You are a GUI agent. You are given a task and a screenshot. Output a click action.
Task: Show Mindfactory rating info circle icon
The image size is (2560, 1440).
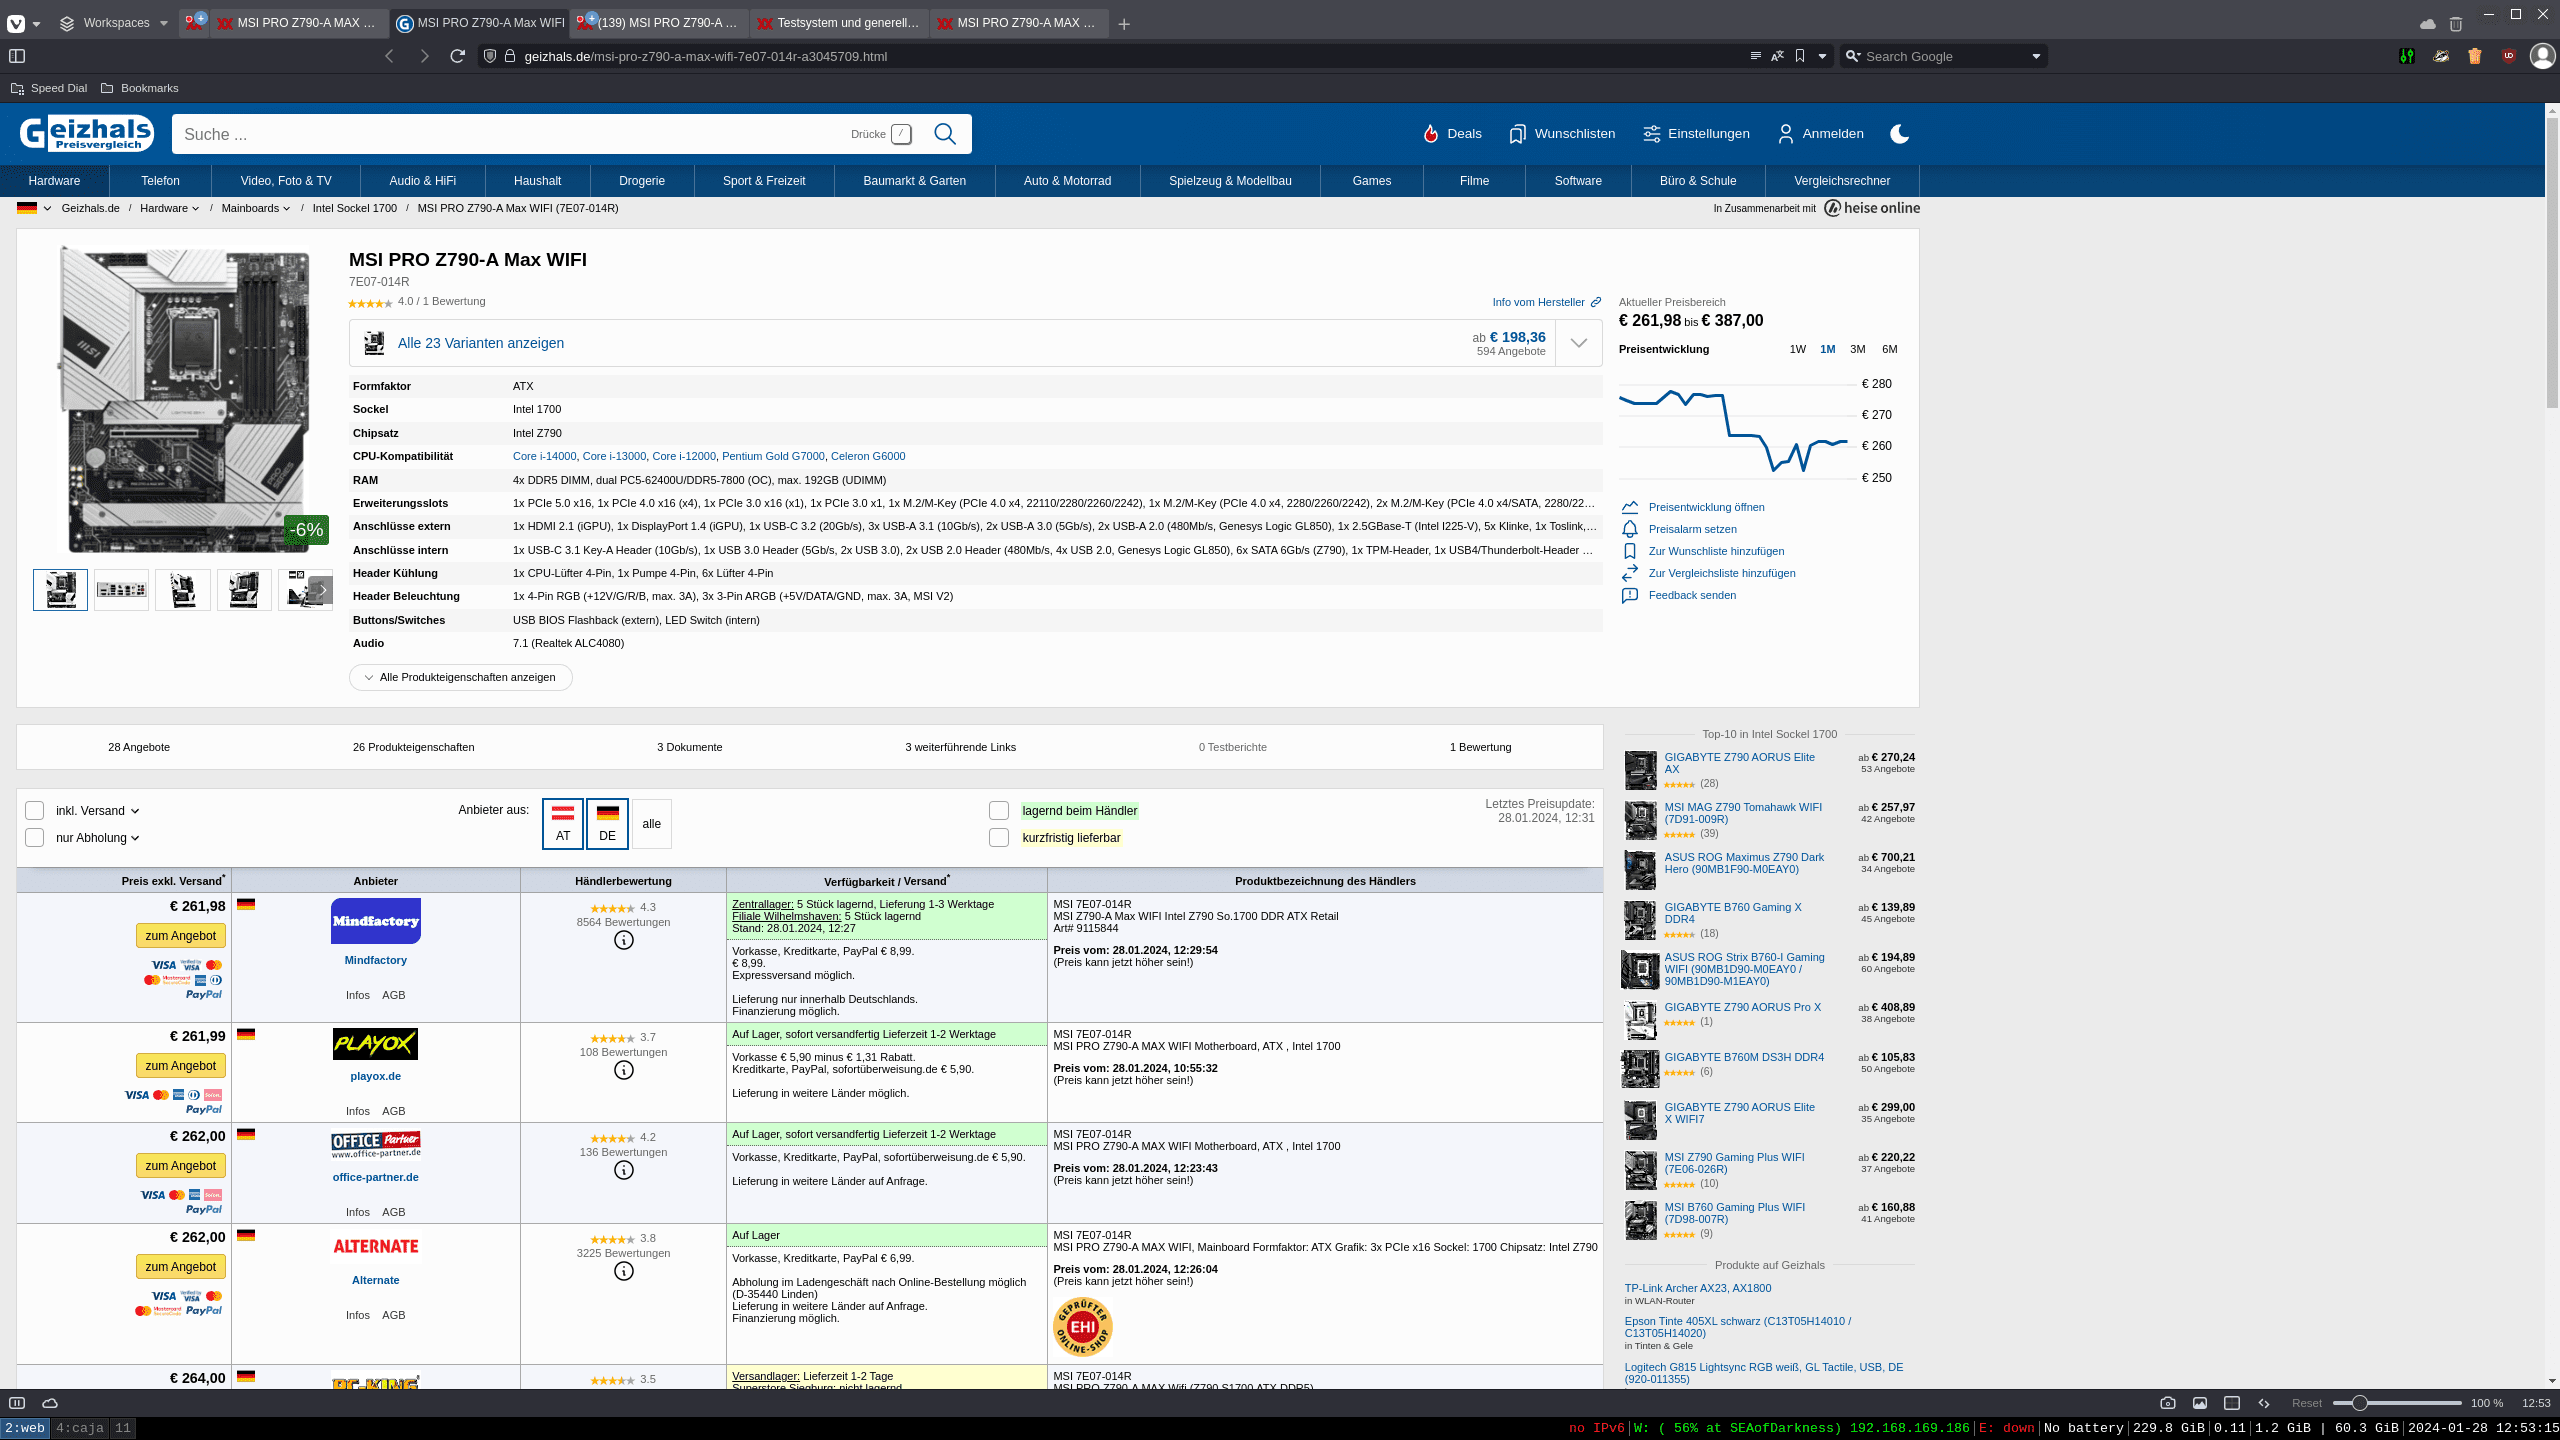coord(624,940)
